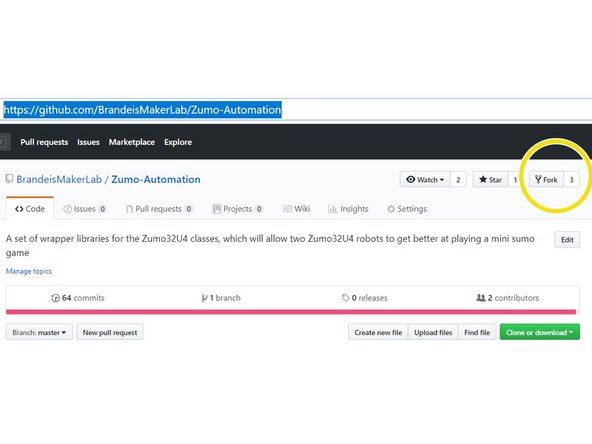The height and width of the screenshot is (444, 592).
Task: Click the gear icon beside Settings
Action: tap(391, 209)
